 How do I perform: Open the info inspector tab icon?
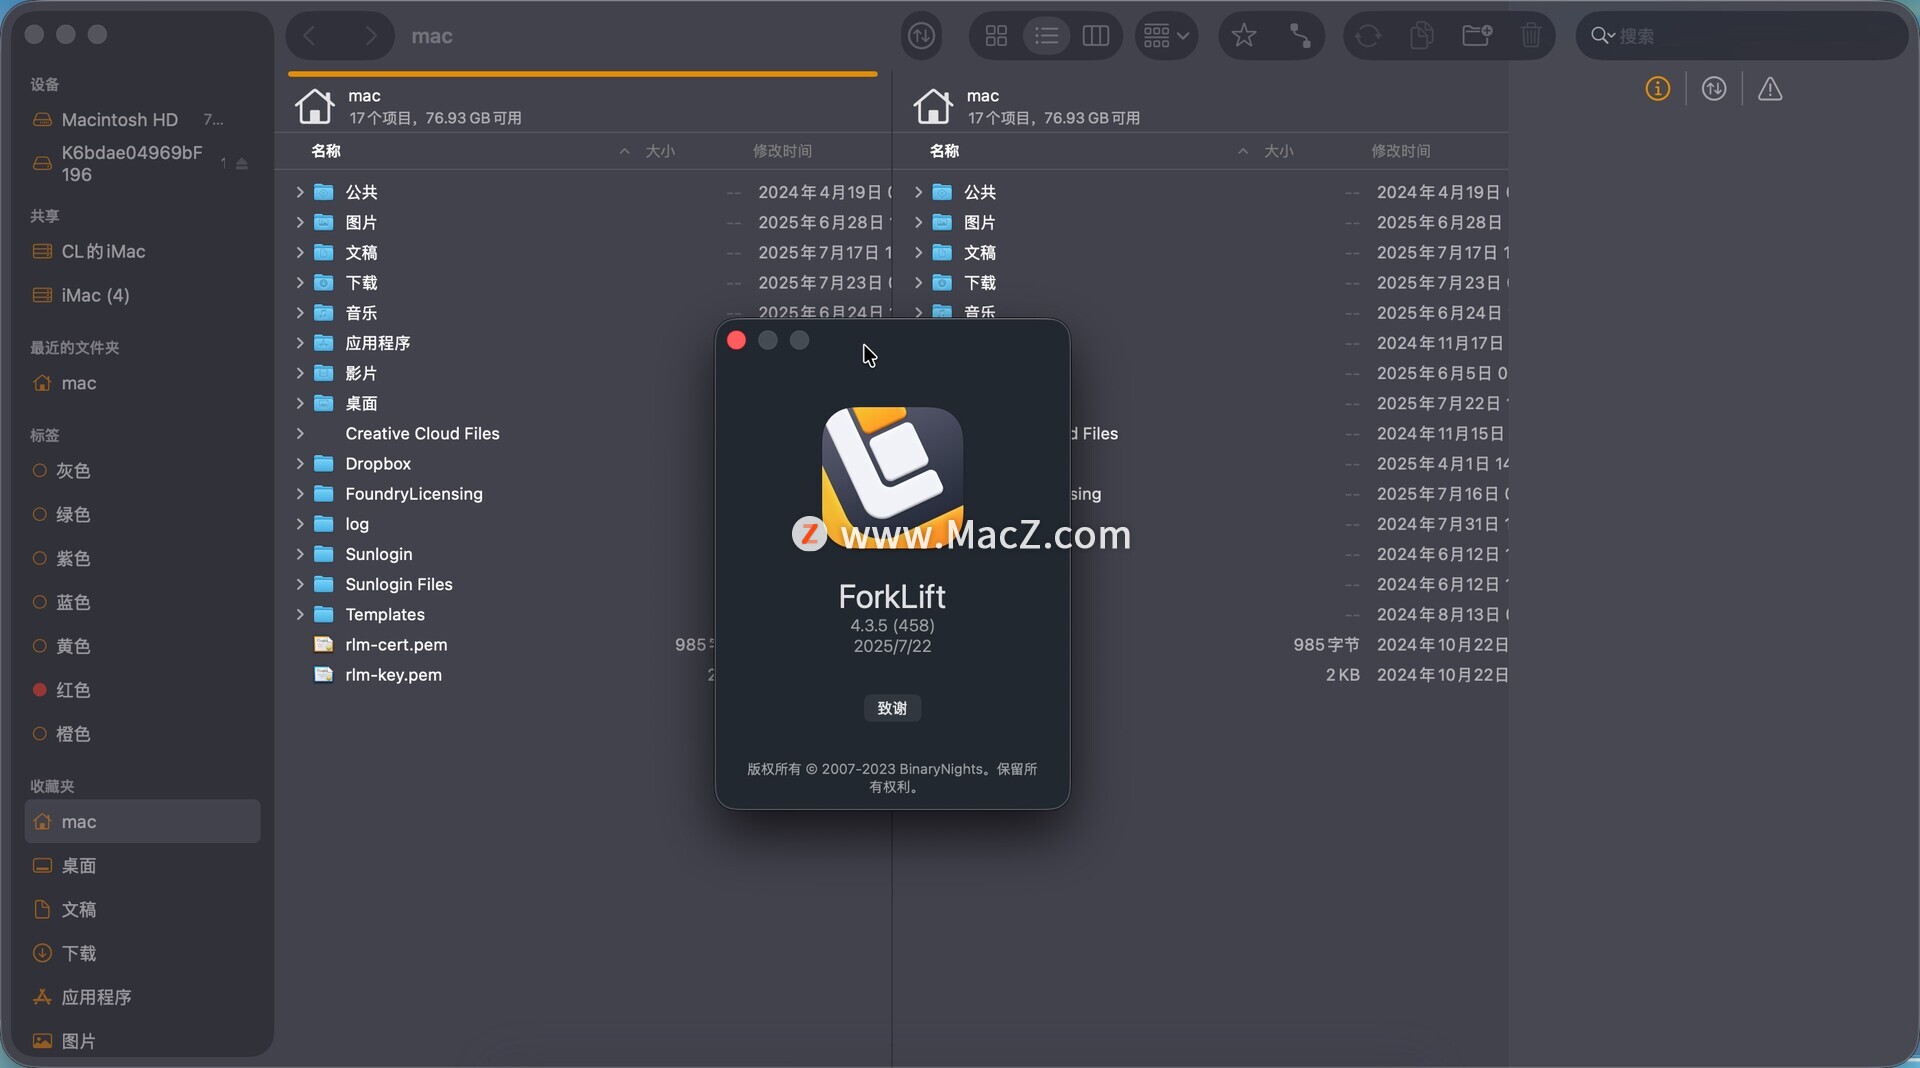tap(1657, 89)
